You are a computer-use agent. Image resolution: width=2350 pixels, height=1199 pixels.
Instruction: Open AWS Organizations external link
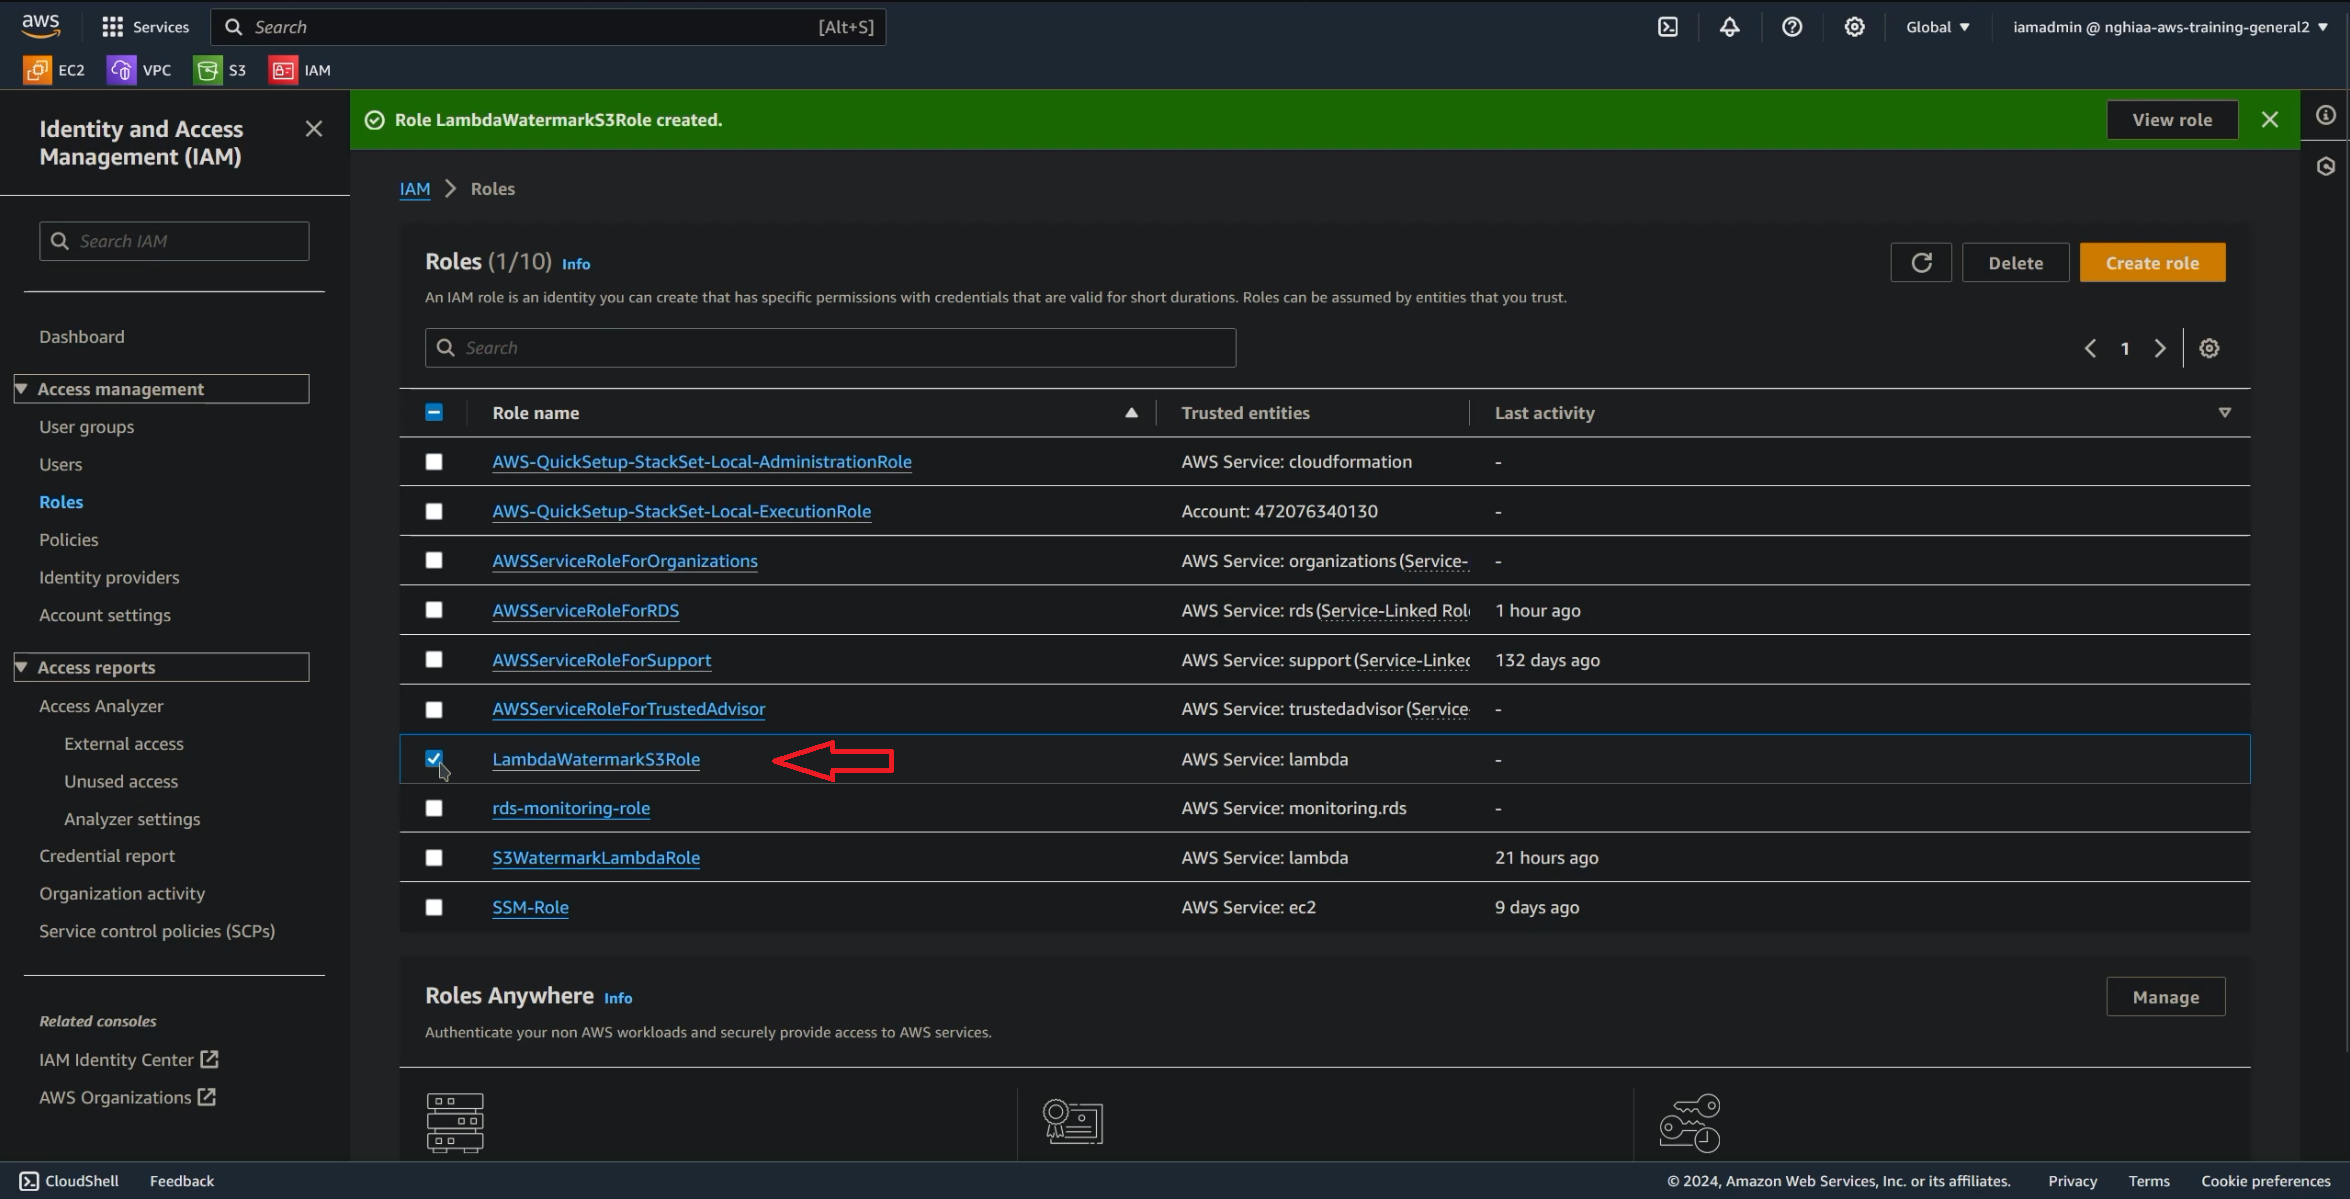[x=127, y=1097]
